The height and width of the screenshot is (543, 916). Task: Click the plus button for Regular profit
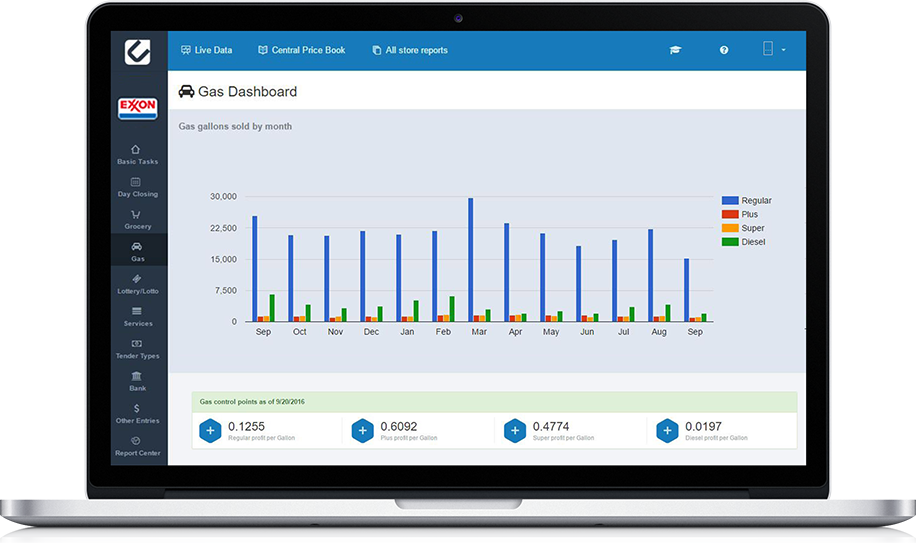point(210,431)
